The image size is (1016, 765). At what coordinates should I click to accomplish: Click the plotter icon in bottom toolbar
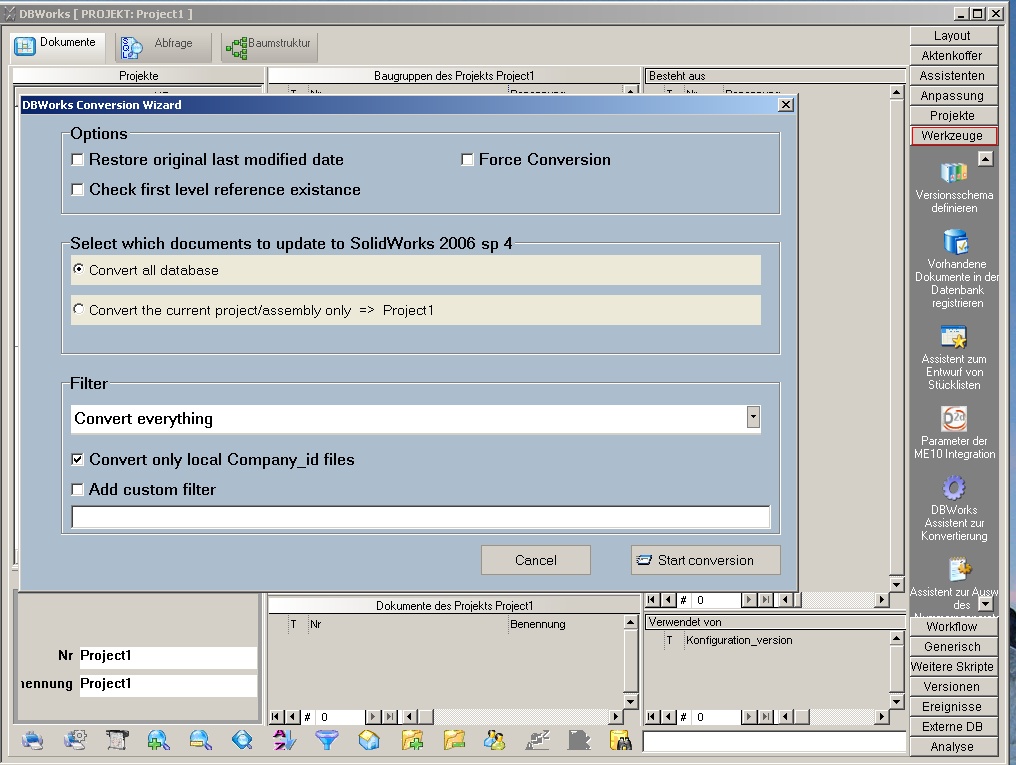coord(117,740)
